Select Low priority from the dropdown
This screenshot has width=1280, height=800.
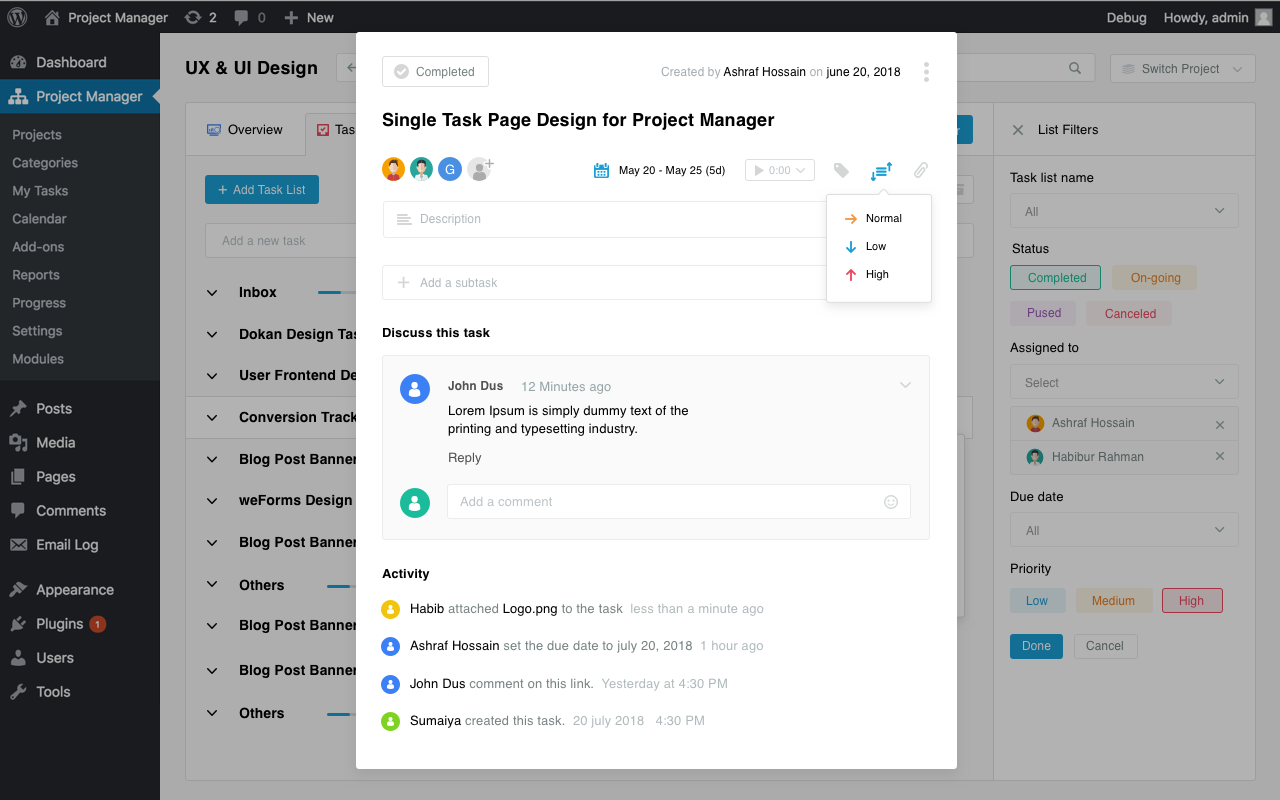click(876, 246)
